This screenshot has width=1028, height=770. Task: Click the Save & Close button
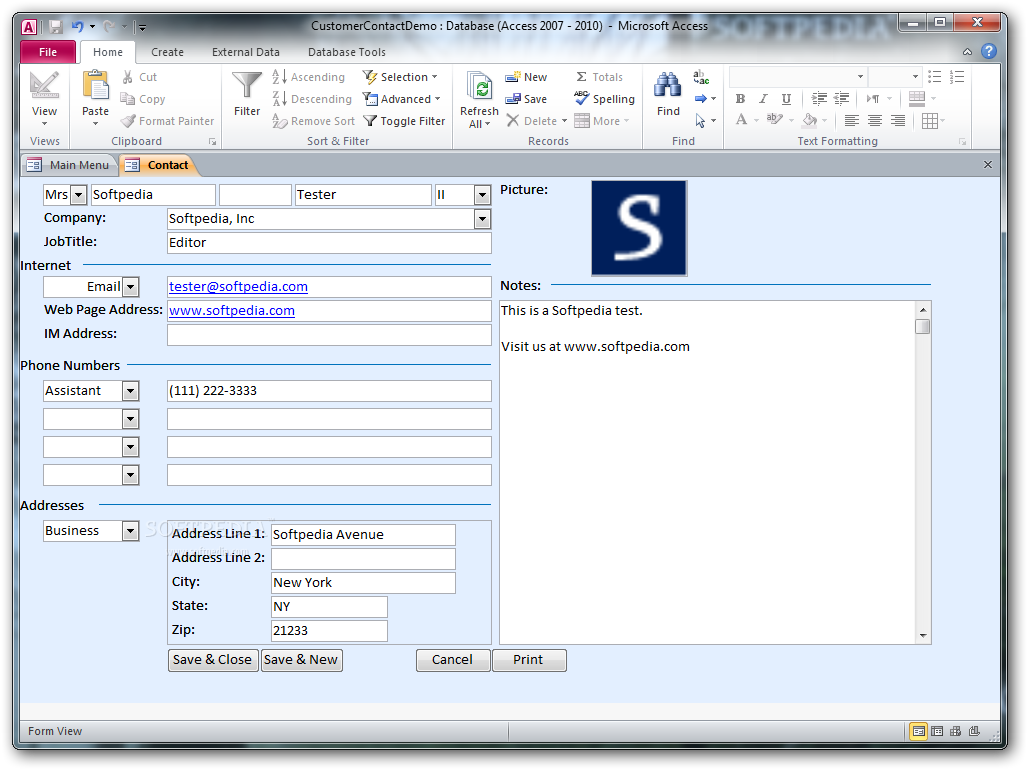(212, 660)
